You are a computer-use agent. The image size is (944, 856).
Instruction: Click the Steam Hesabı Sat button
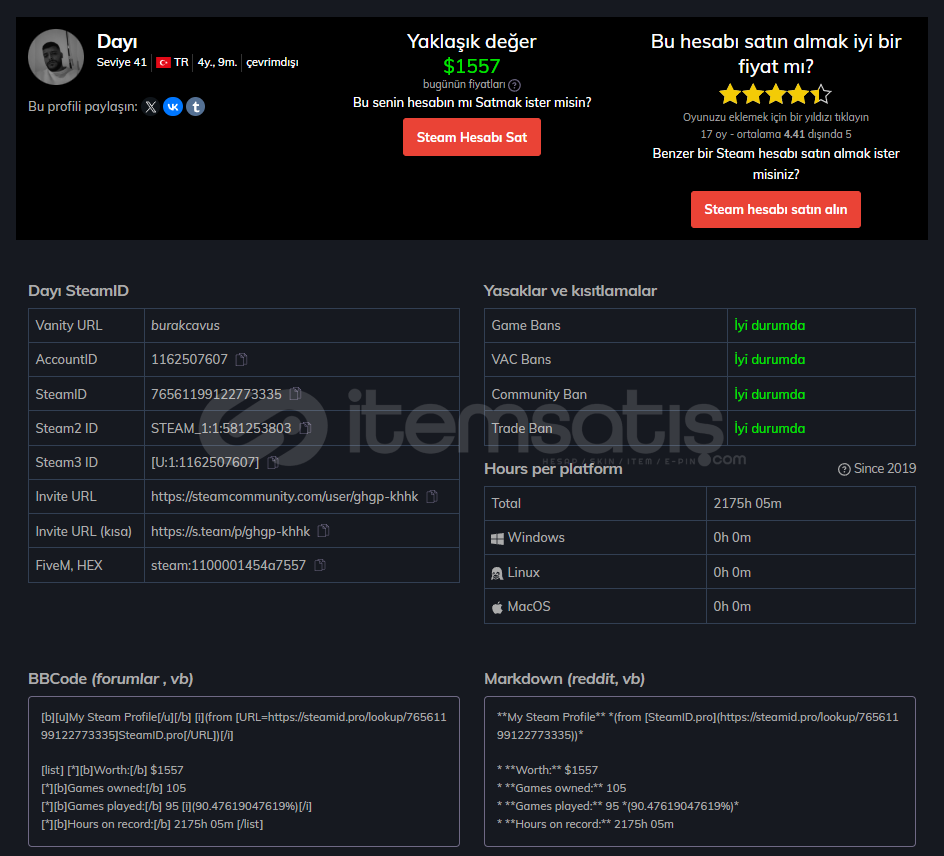[x=471, y=137]
